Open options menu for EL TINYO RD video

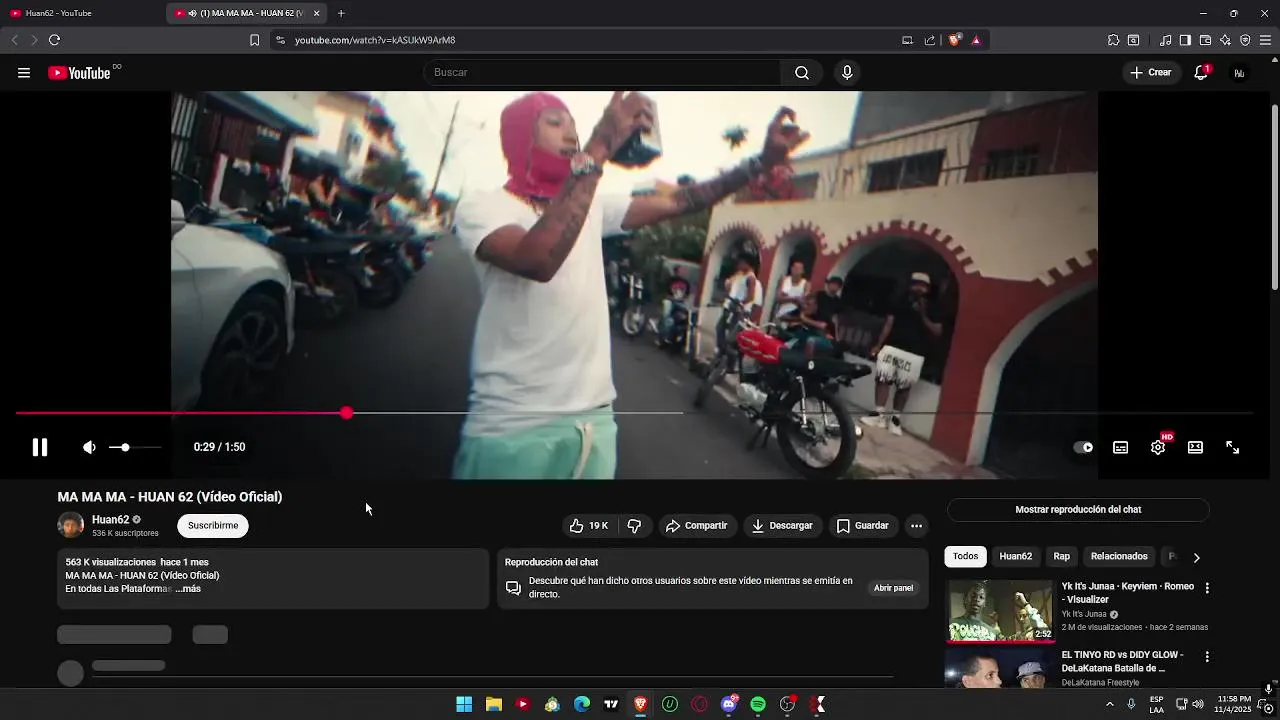click(1207, 657)
